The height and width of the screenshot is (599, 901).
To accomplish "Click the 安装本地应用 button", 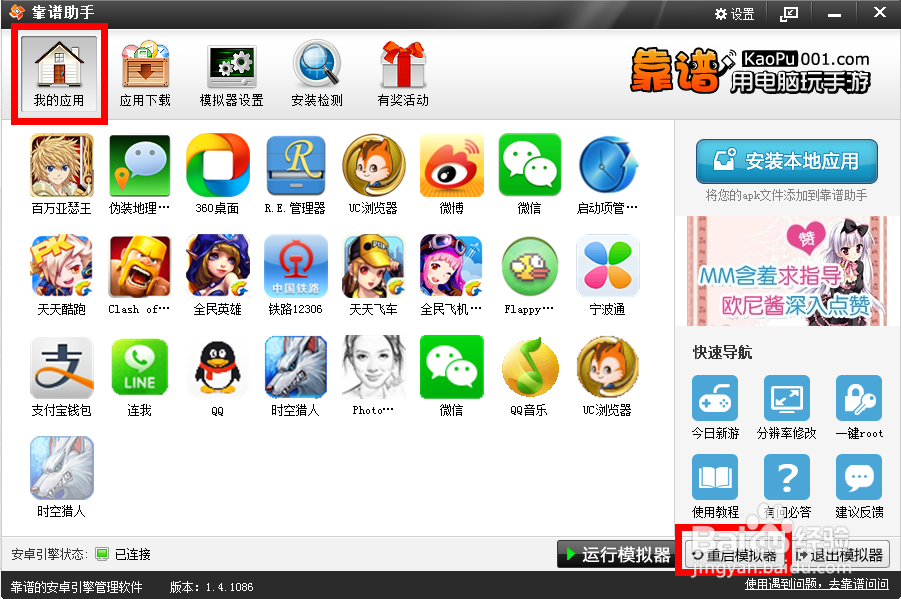I will coord(787,161).
